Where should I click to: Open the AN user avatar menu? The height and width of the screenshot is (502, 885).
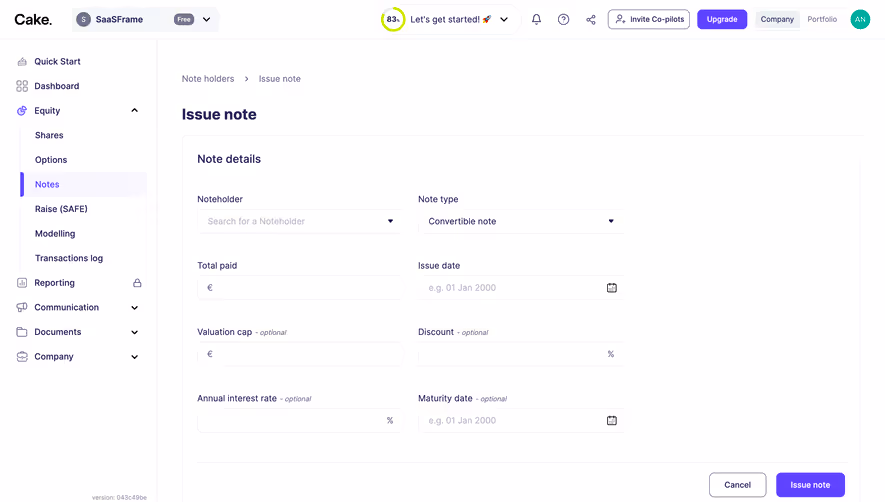coord(860,19)
